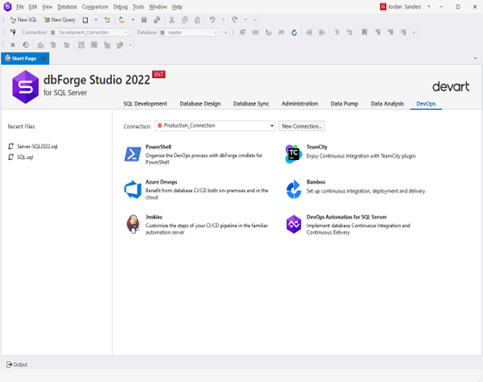The height and width of the screenshot is (382, 483).
Task: Click the Copy icon in the toolbar
Action: pyautogui.click(x=185, y=20)
